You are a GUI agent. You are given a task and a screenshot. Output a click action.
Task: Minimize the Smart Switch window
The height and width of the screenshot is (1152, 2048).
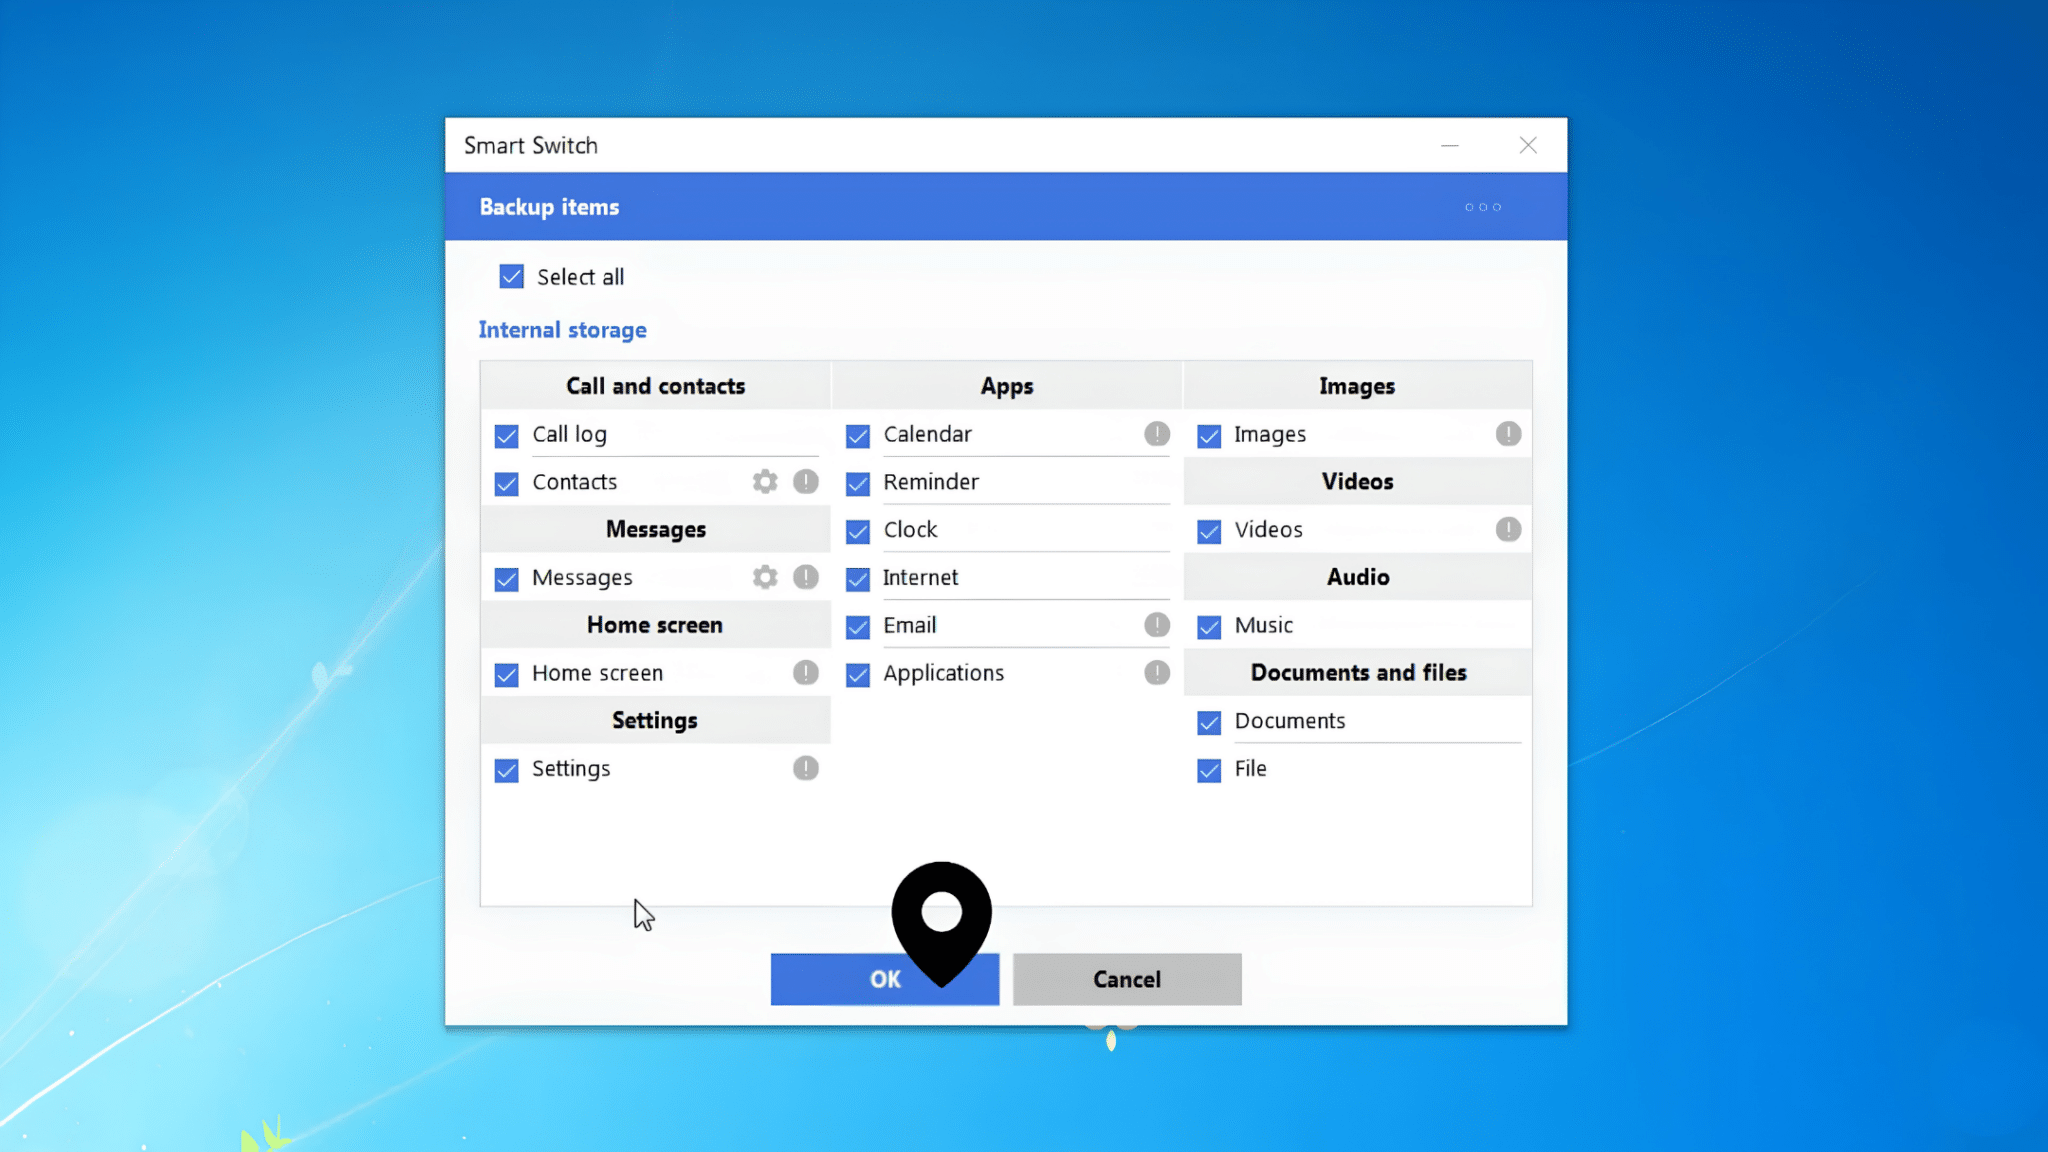1450,146
